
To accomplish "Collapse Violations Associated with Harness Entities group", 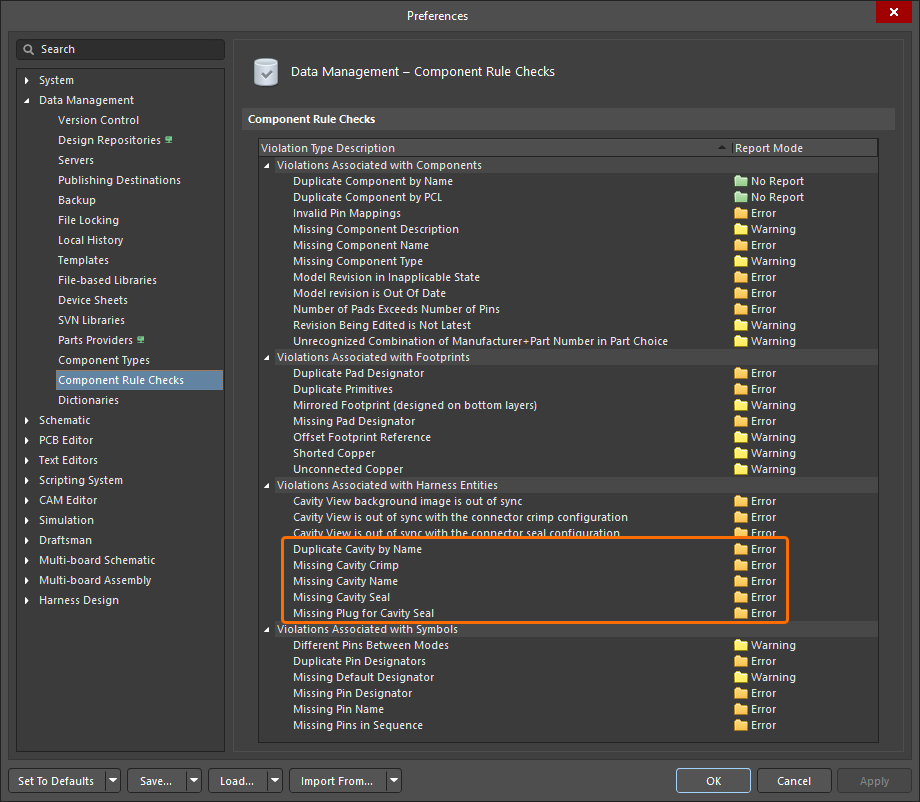I will [267, 485].
